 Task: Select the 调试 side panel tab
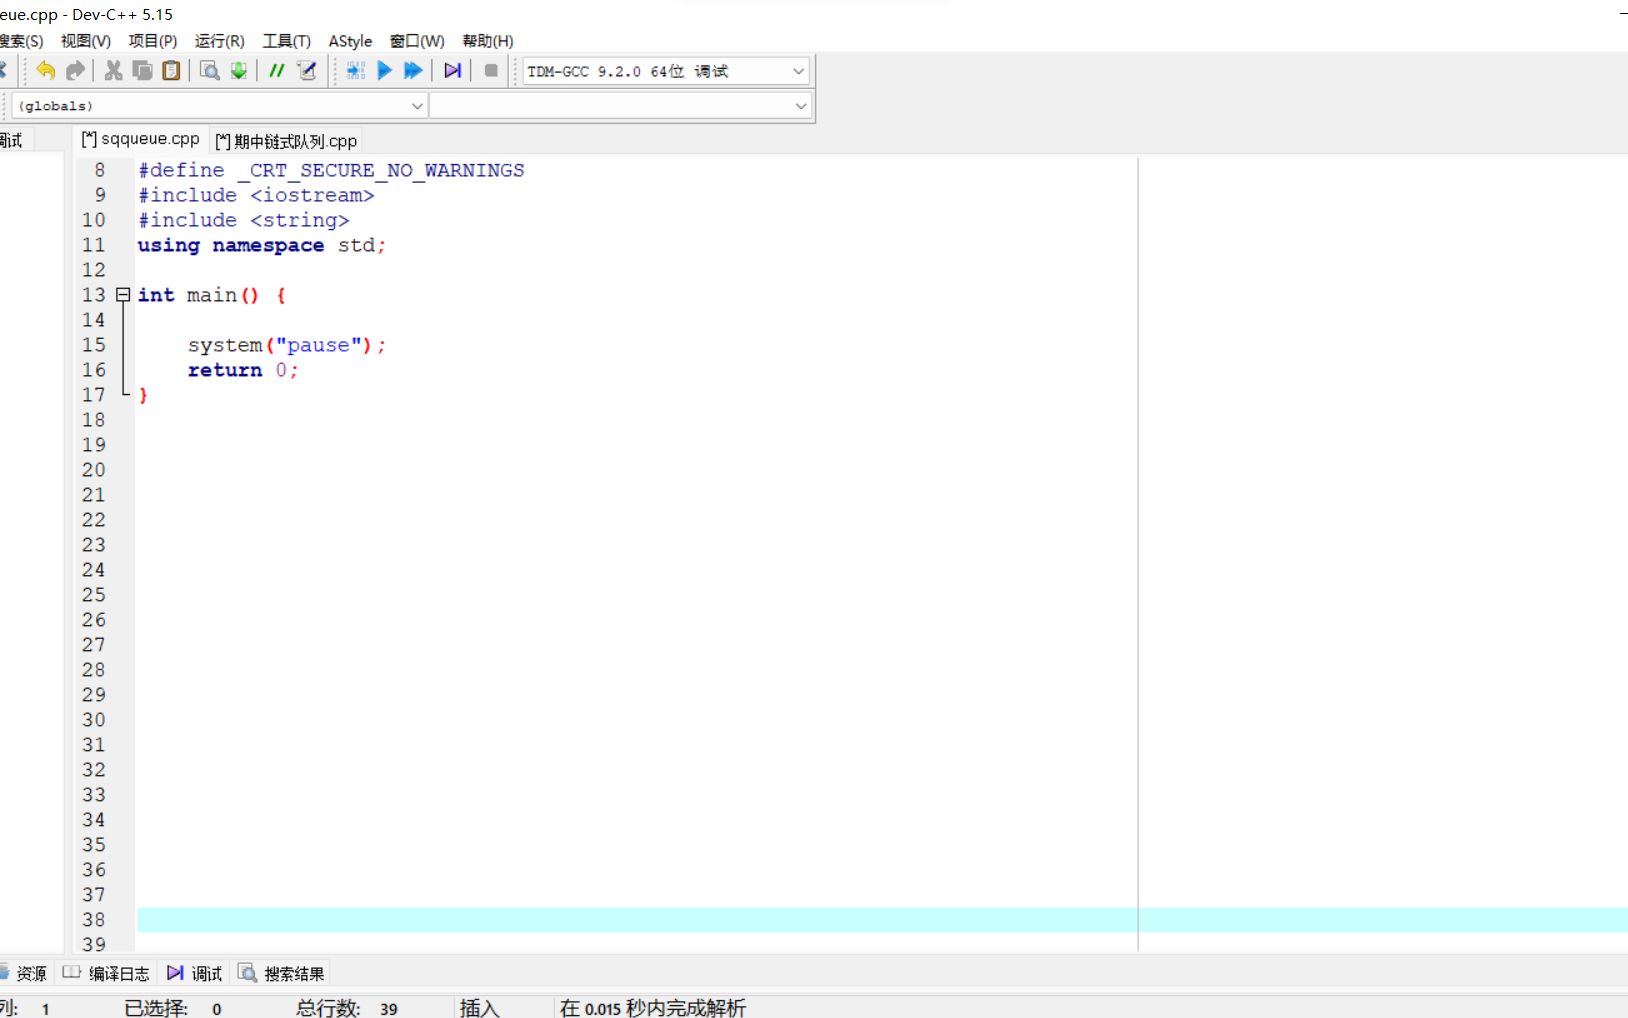[12, 140]
